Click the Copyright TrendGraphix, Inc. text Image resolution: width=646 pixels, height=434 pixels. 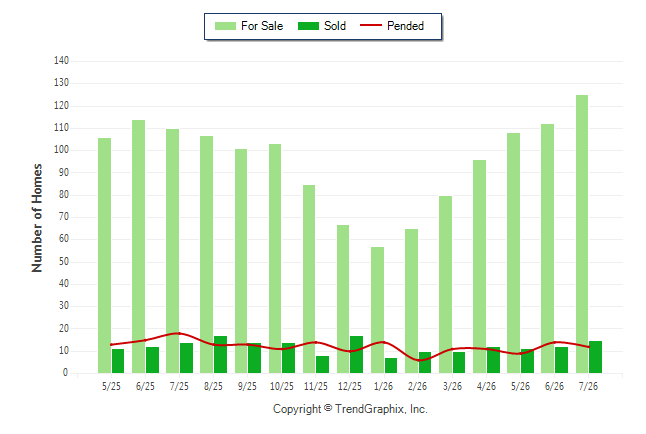coord(350,409)
